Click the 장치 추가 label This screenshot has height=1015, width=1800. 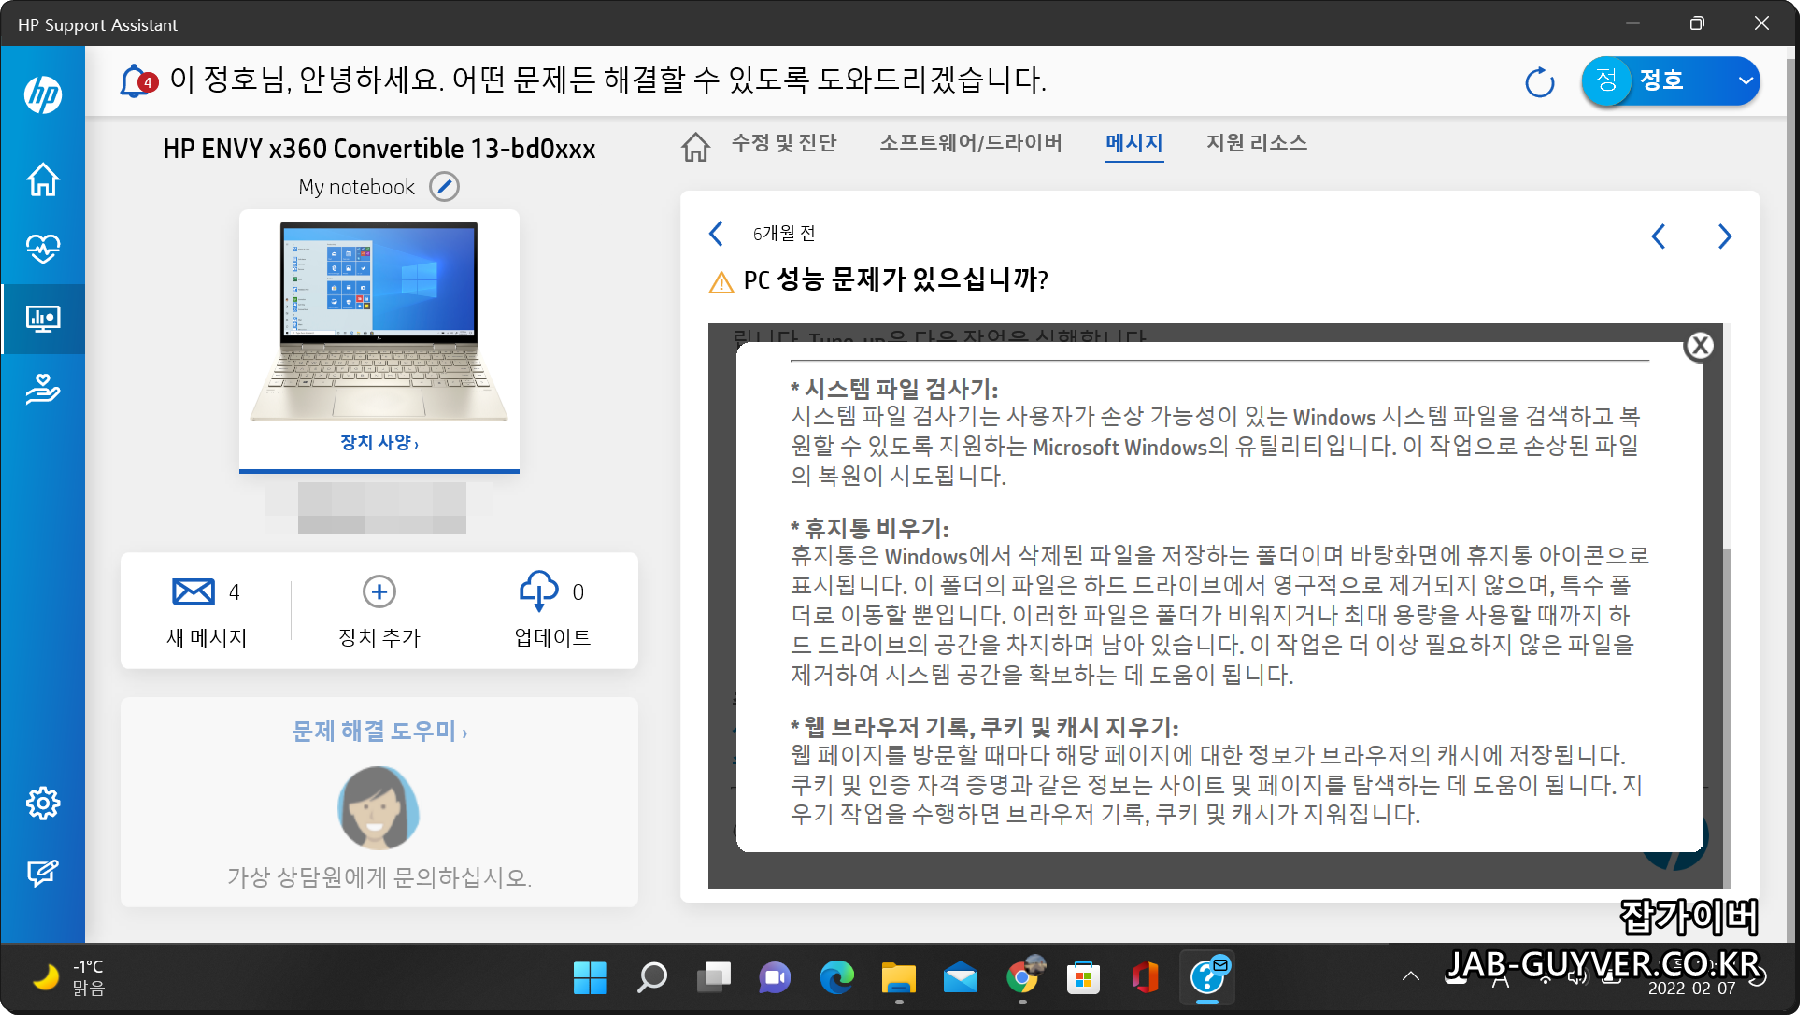(x=379, y=638)
